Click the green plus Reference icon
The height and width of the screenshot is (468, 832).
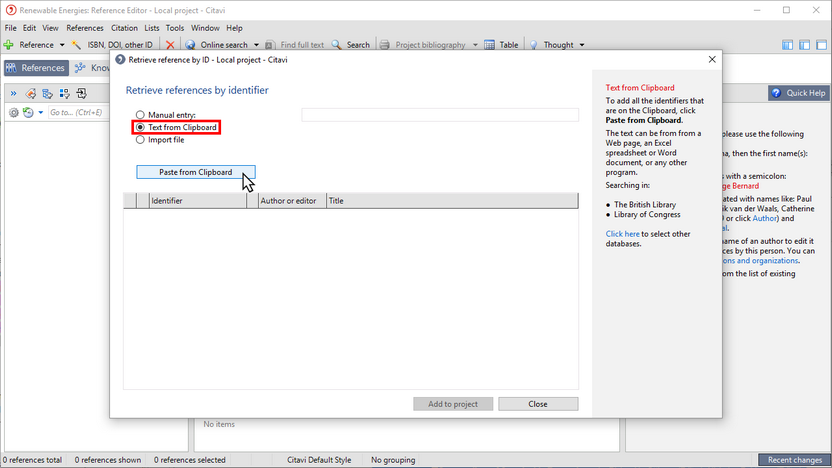[x=8, y=45]
